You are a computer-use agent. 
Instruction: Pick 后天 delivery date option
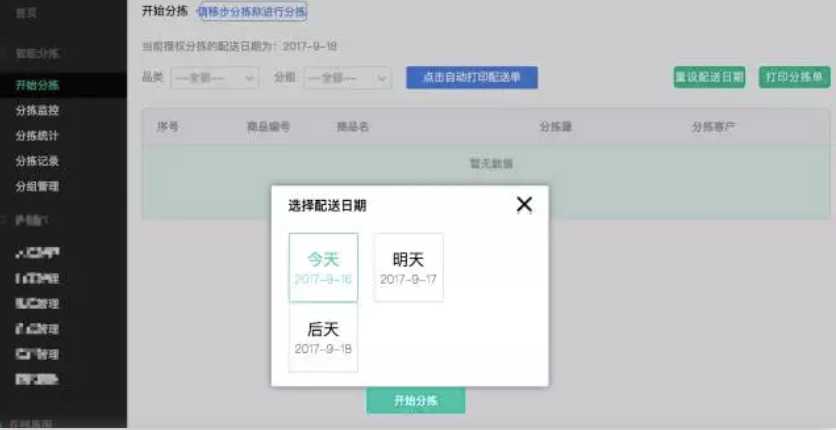[x=323, y=337]
